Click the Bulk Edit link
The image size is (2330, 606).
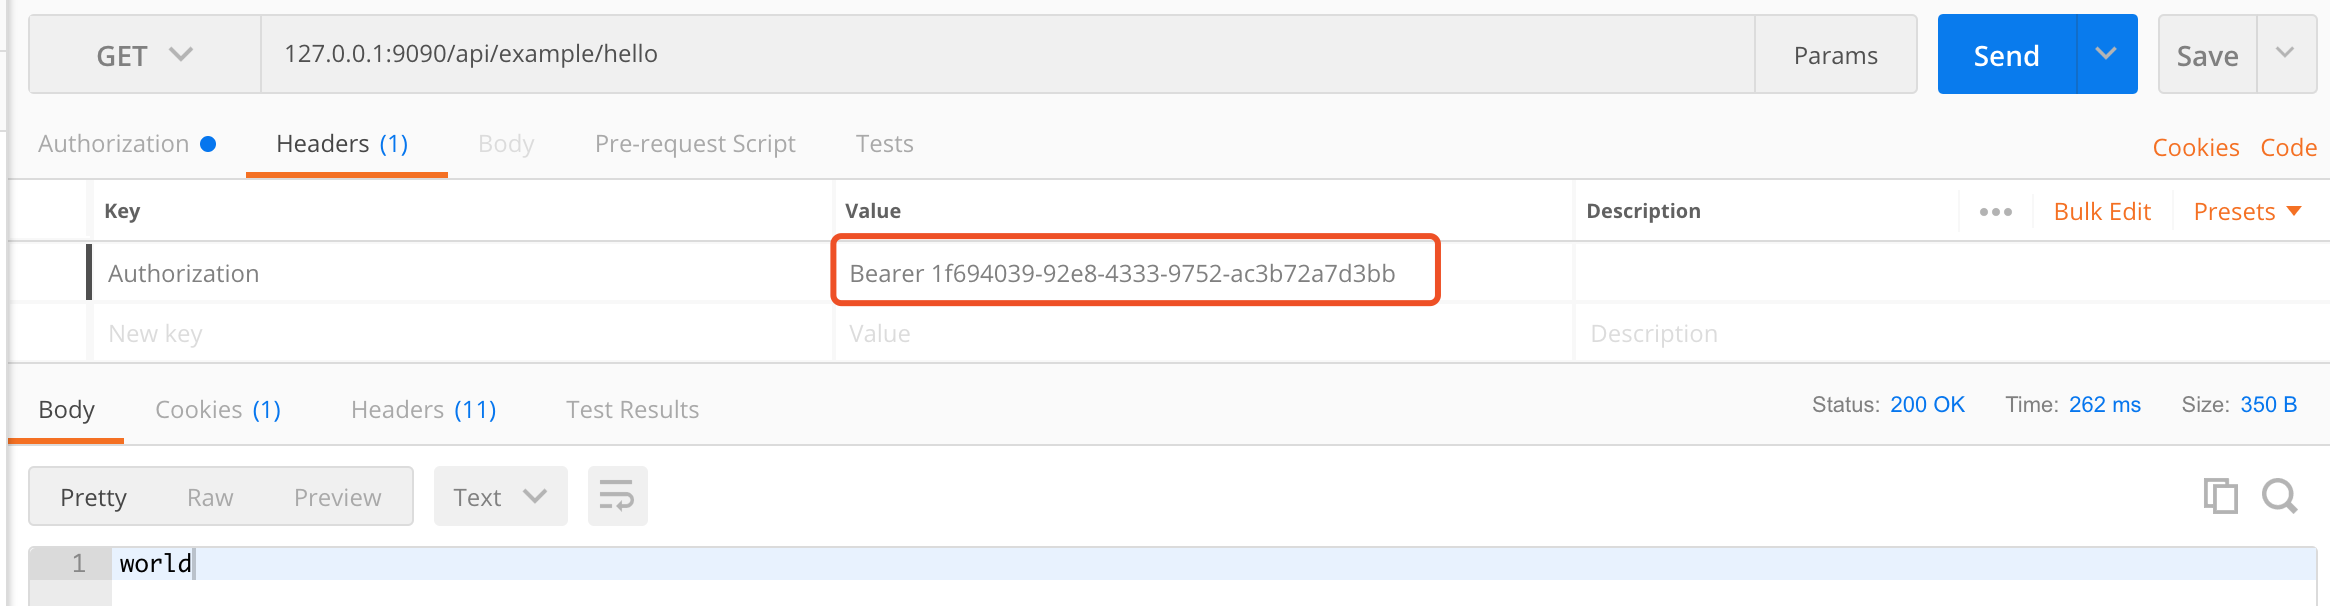click(x=2102, y=211)
